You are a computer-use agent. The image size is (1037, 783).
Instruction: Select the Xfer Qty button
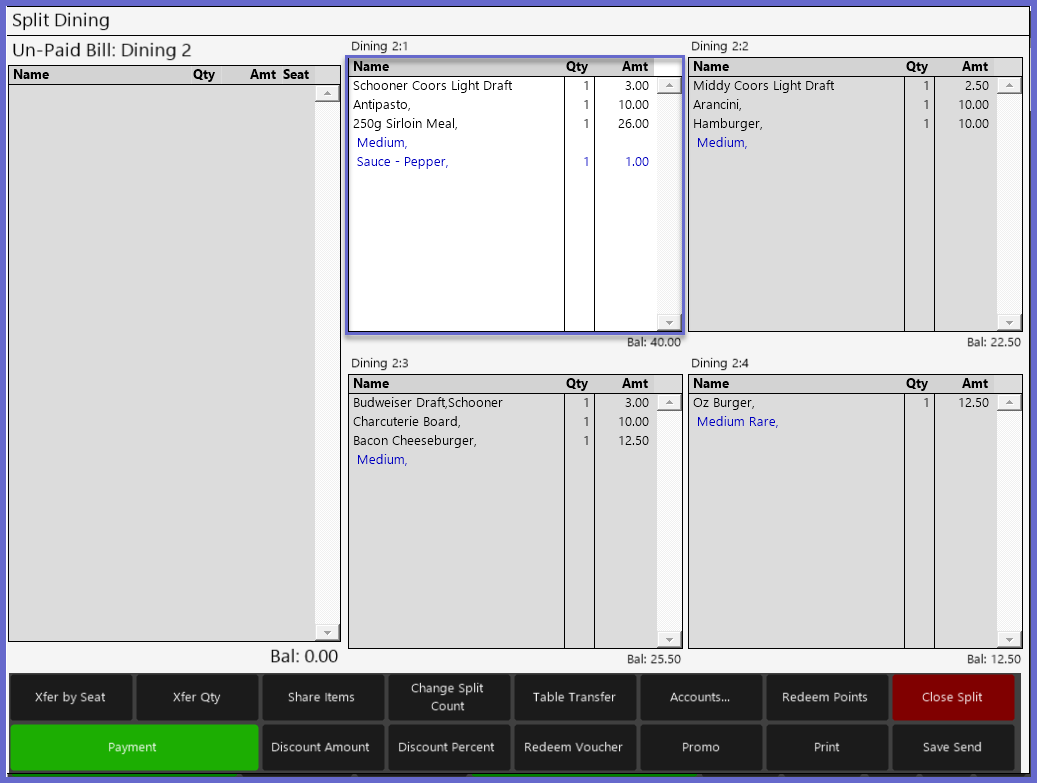tap(197, 697)
